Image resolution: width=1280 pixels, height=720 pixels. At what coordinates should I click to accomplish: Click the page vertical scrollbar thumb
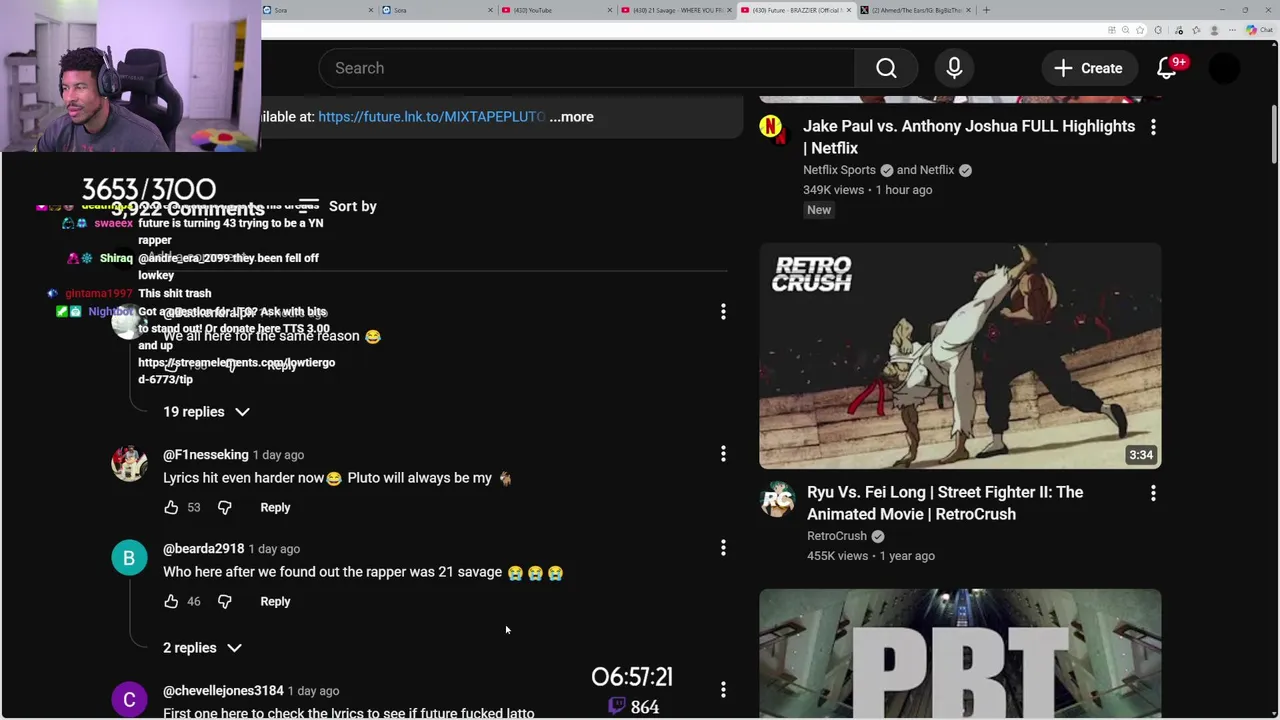(1275, 135)
